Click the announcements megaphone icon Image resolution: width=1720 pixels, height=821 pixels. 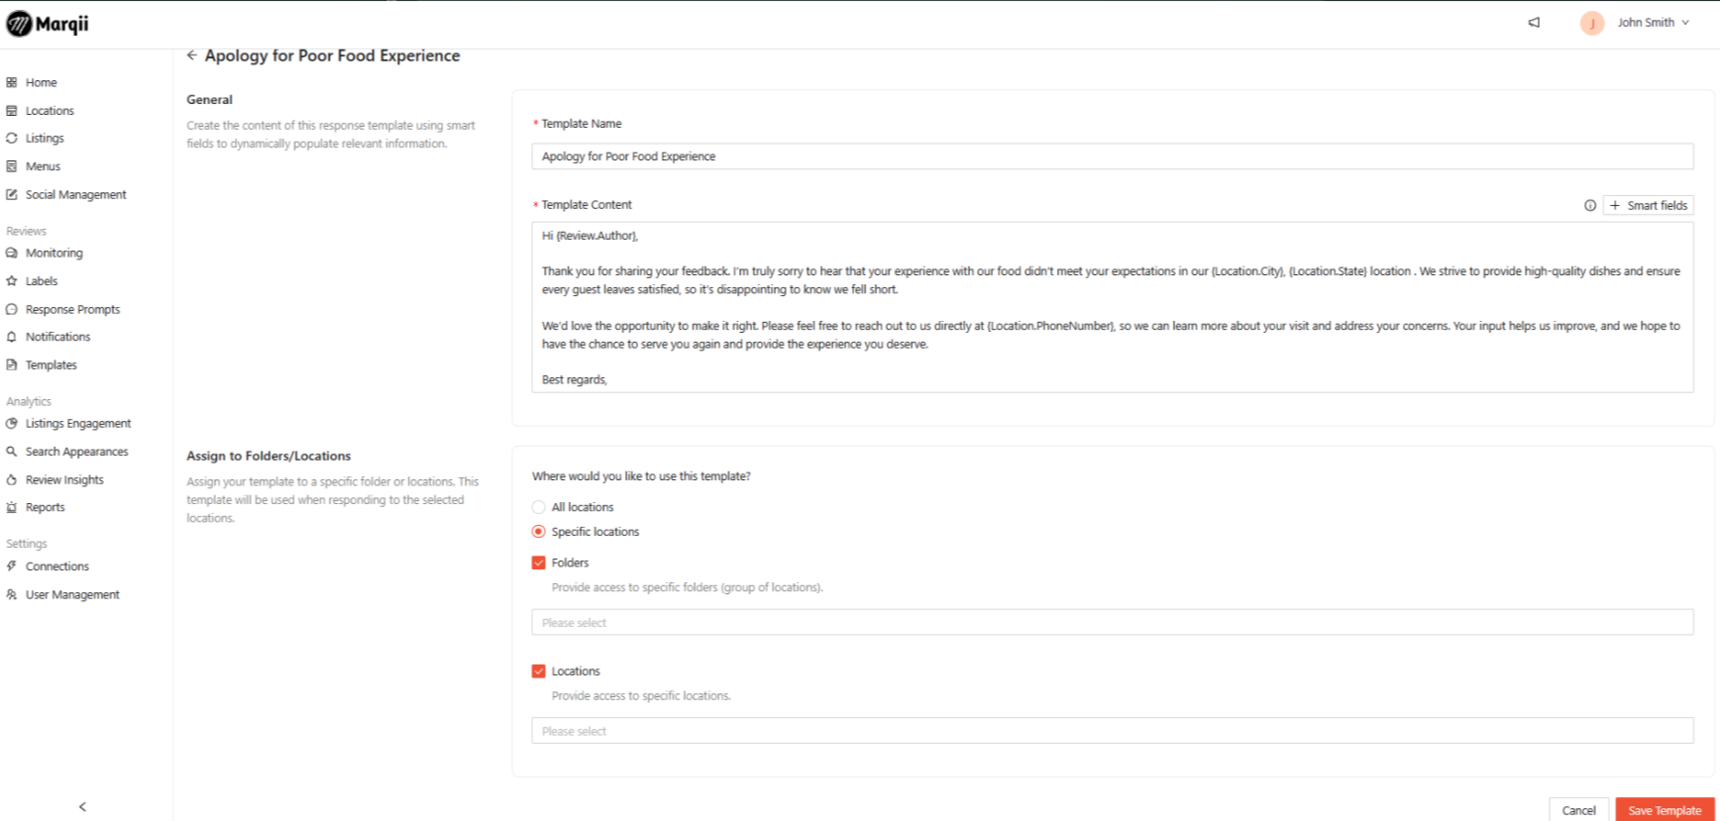(x=1534, y=22)
